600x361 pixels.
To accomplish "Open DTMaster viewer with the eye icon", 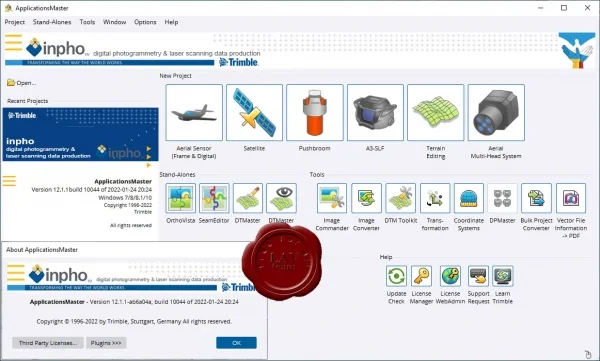I will pyautogui.click(x=281, y=198).
